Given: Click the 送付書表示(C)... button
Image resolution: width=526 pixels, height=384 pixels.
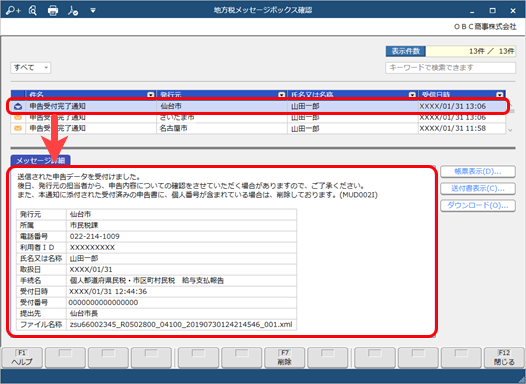Looking at the screenshot, I should (x=478, y=188).
